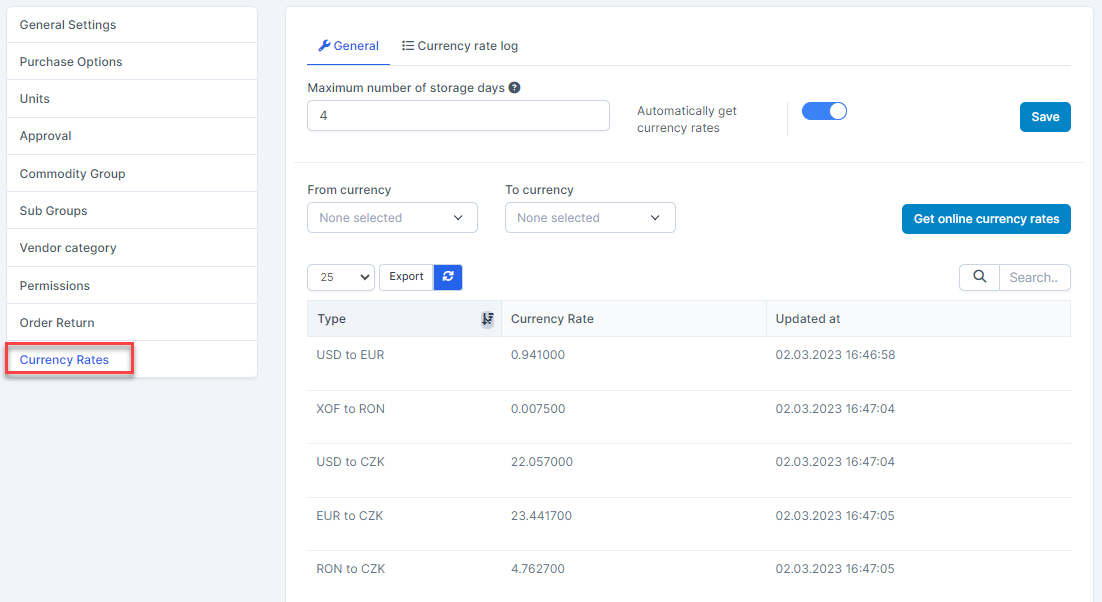Sort by Updated at column header

pos(808,319)
